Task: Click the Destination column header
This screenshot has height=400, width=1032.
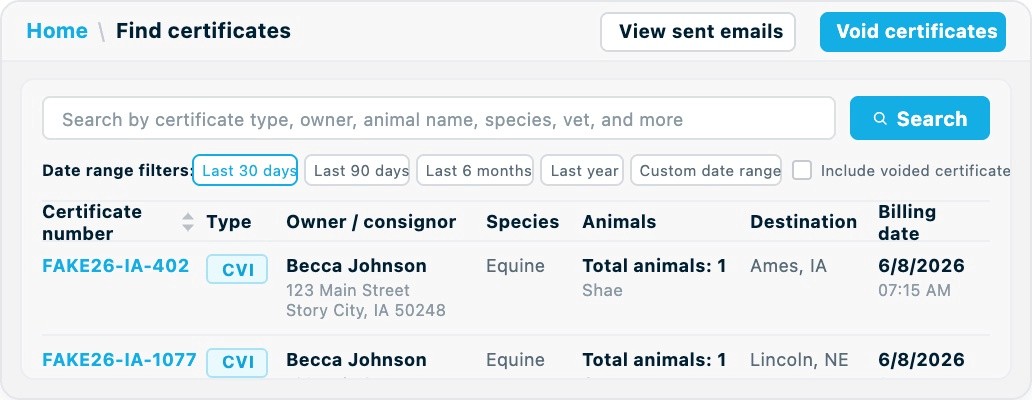Action: pyautogui.click(x=804, y=222)
